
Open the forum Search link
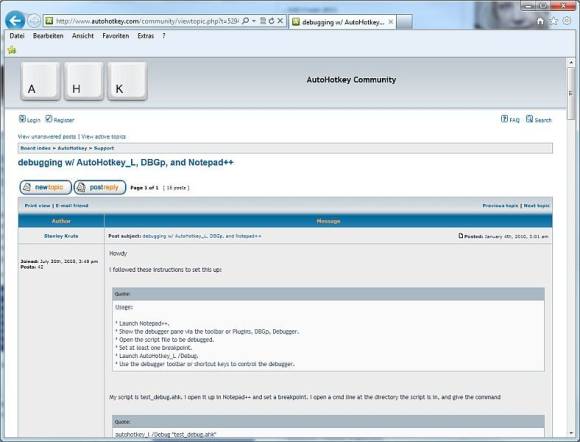(x=539, y=119)
